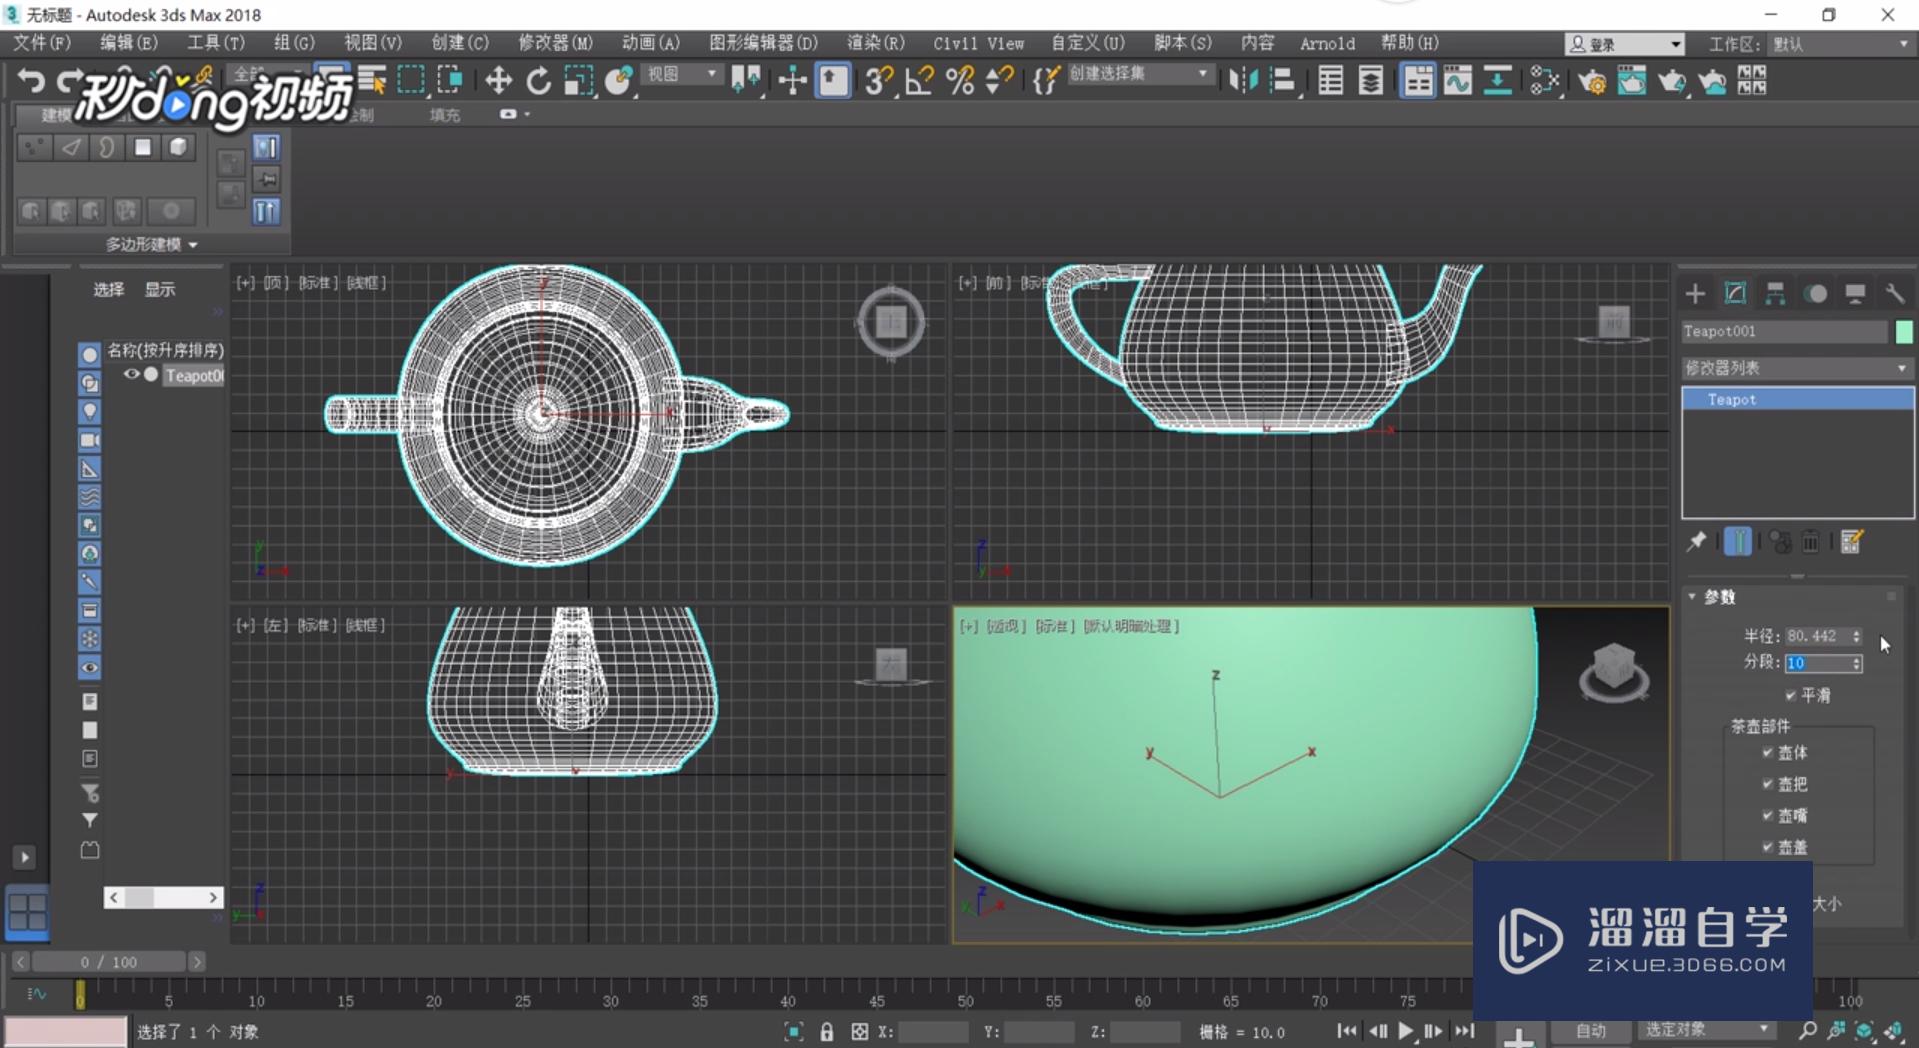Open the Layer Explorer stack icon

[x=1371, y=80]
